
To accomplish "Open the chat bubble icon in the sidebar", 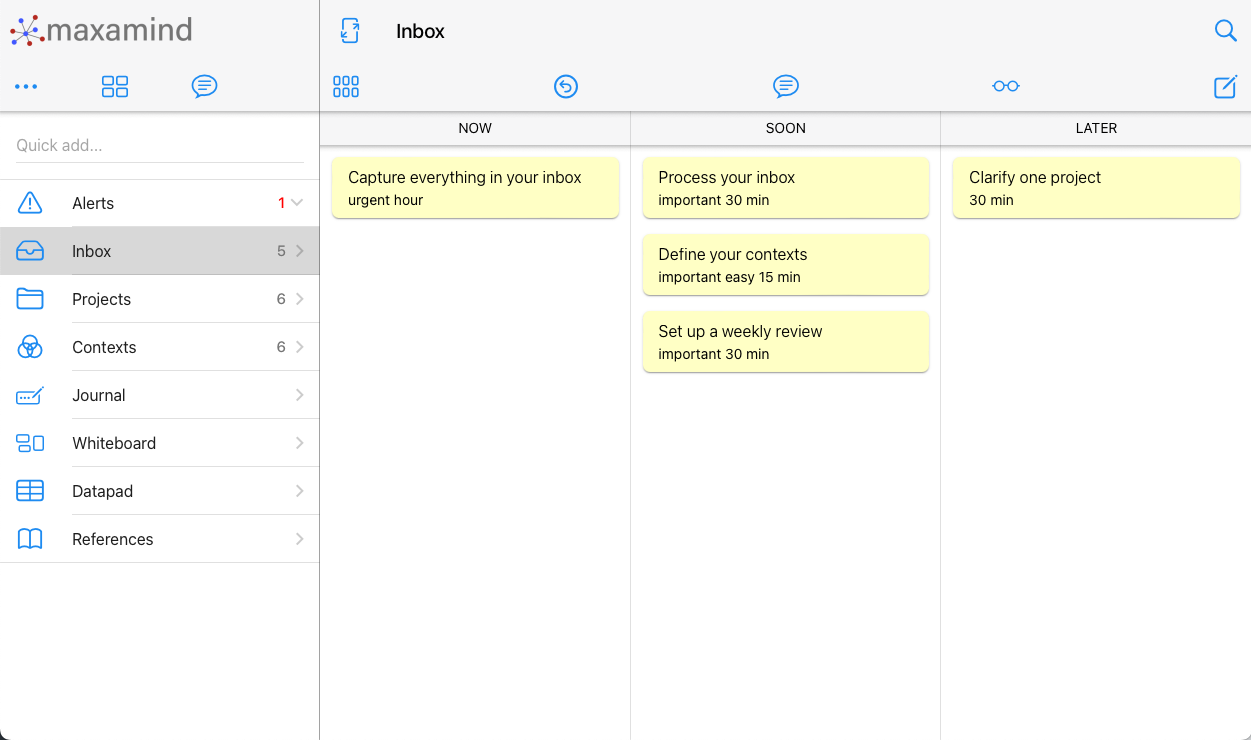I will coord(205,87).
